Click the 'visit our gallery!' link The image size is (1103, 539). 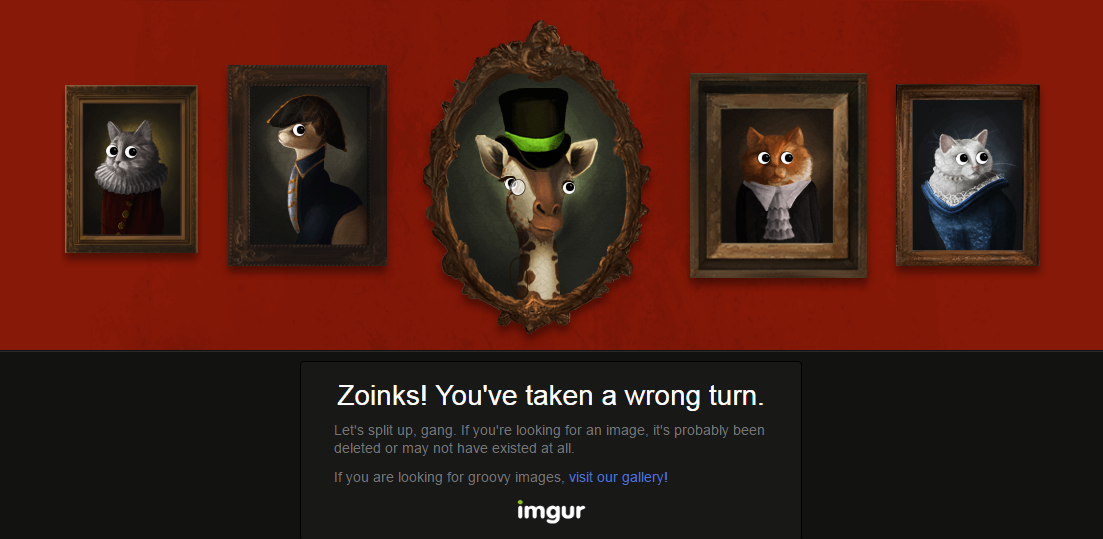(618, 477)
